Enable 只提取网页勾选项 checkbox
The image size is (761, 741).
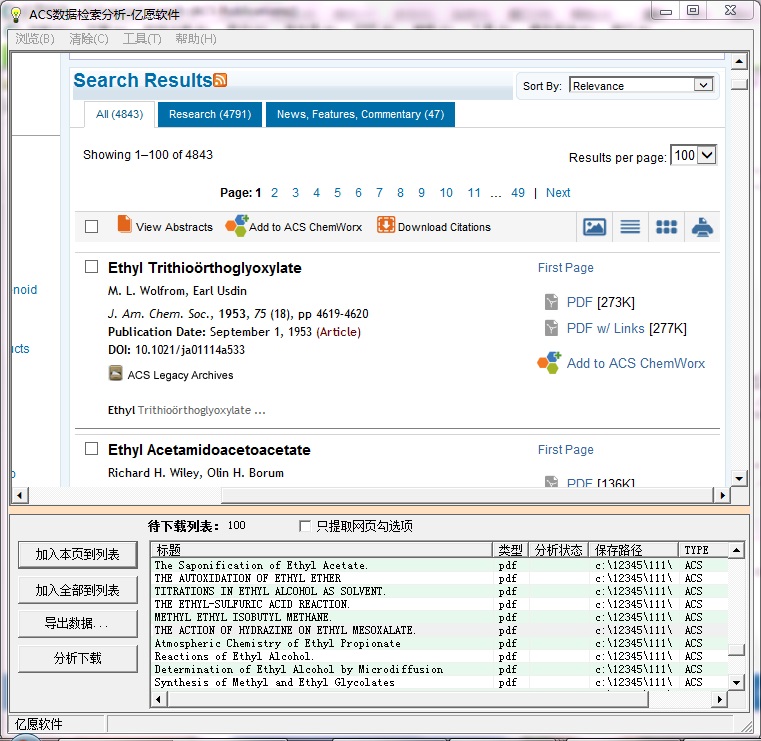(305, 526)
